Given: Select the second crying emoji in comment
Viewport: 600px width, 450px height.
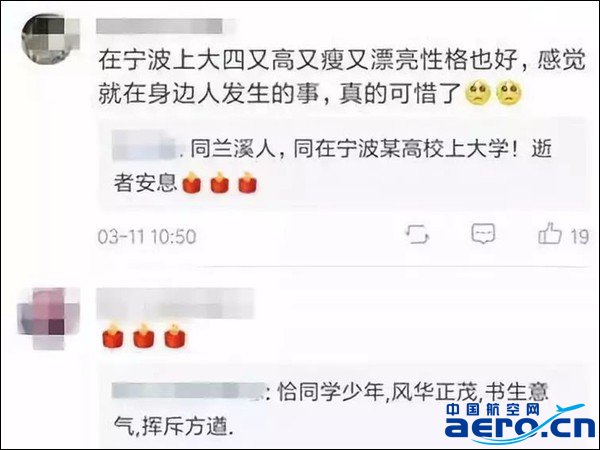Looking at the screenshot, I should coord(509,93).
